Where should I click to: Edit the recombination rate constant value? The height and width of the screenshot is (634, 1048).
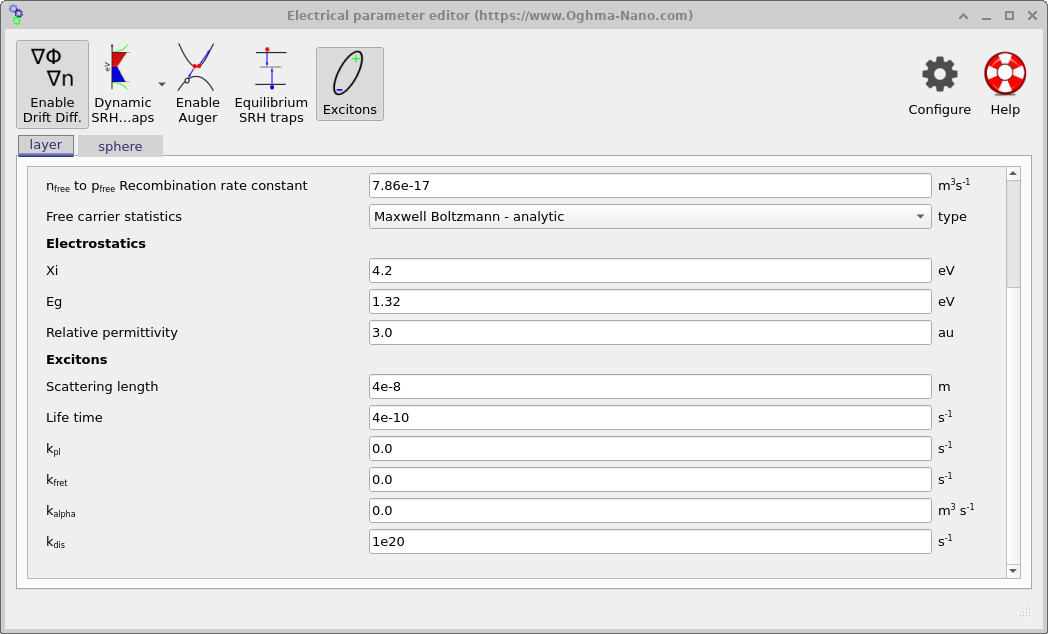(650, 185)
